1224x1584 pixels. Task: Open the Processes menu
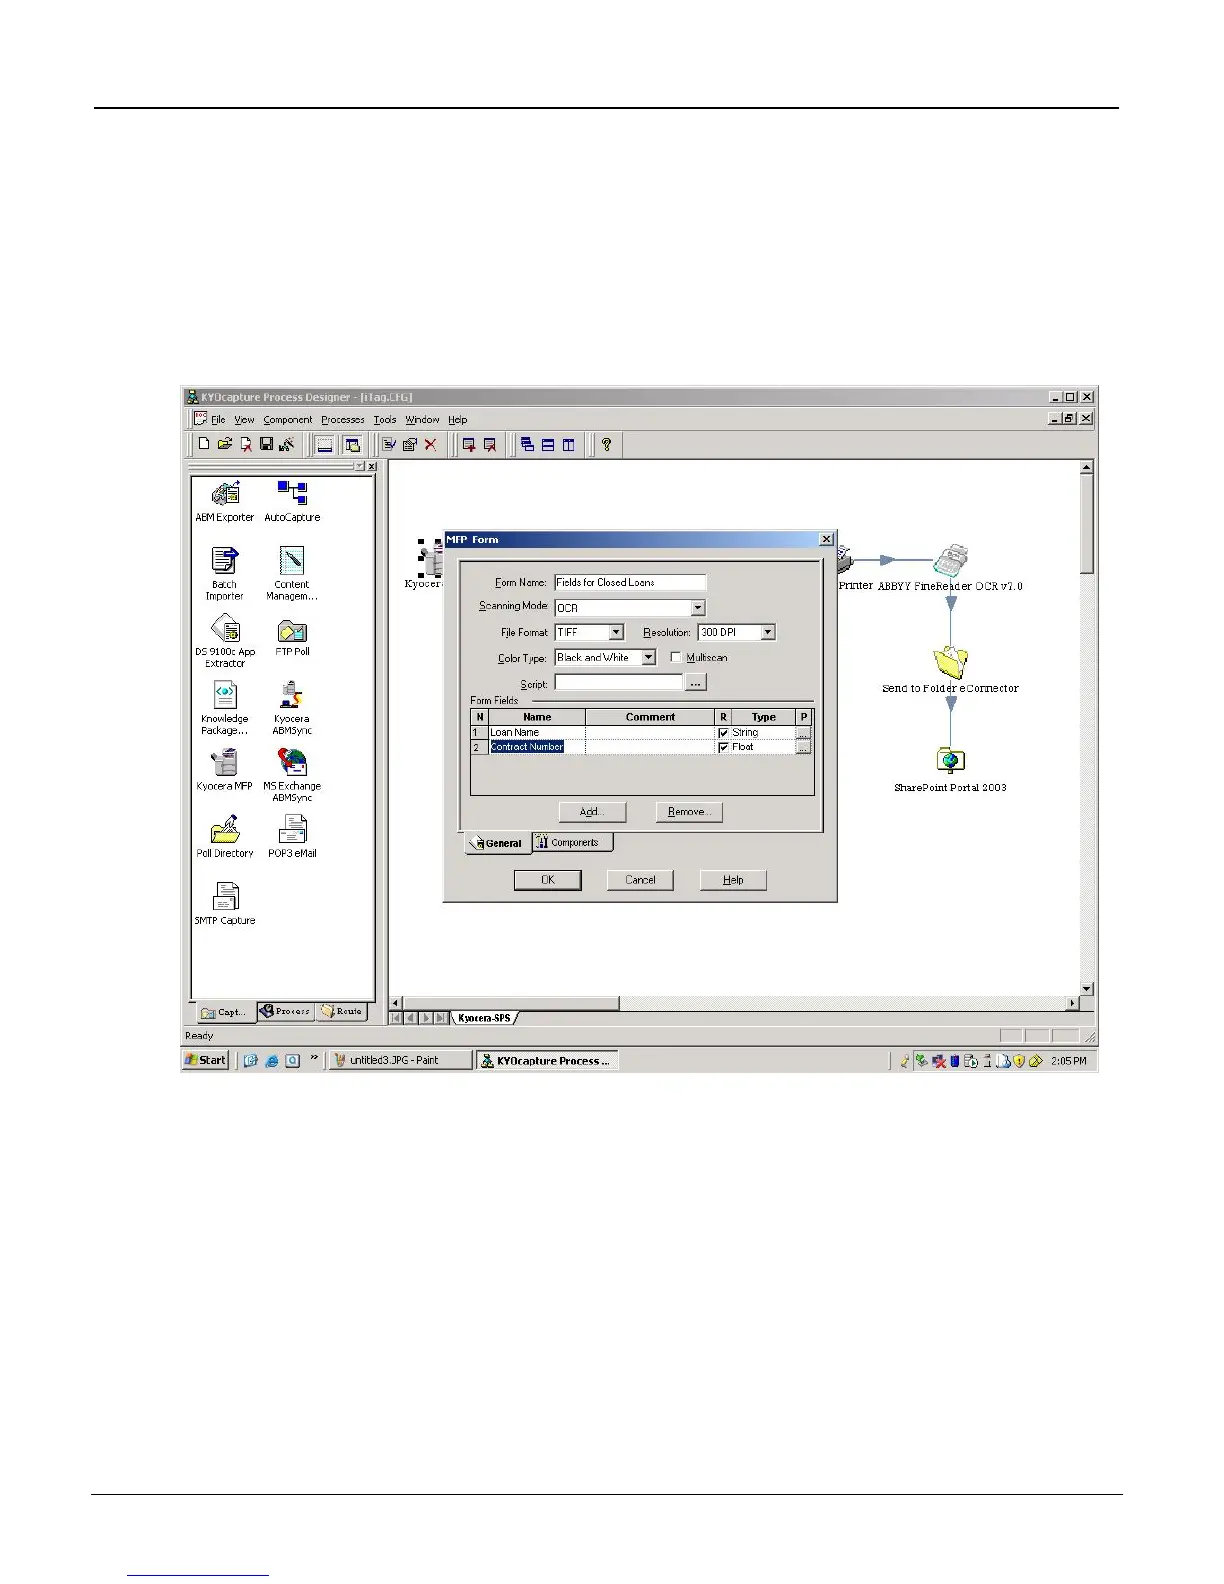click(343, 420)
